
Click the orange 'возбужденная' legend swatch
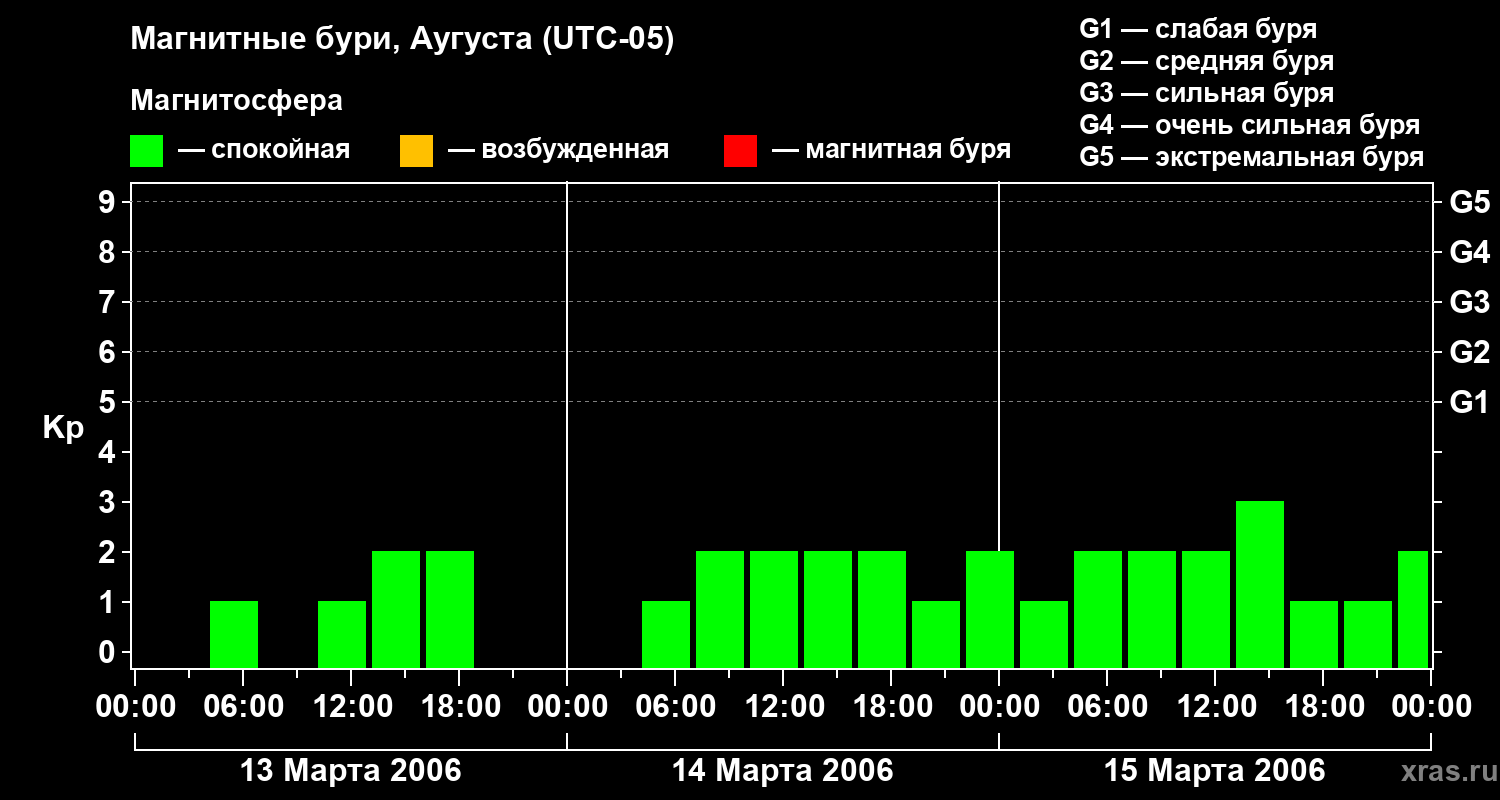[416, 151]
